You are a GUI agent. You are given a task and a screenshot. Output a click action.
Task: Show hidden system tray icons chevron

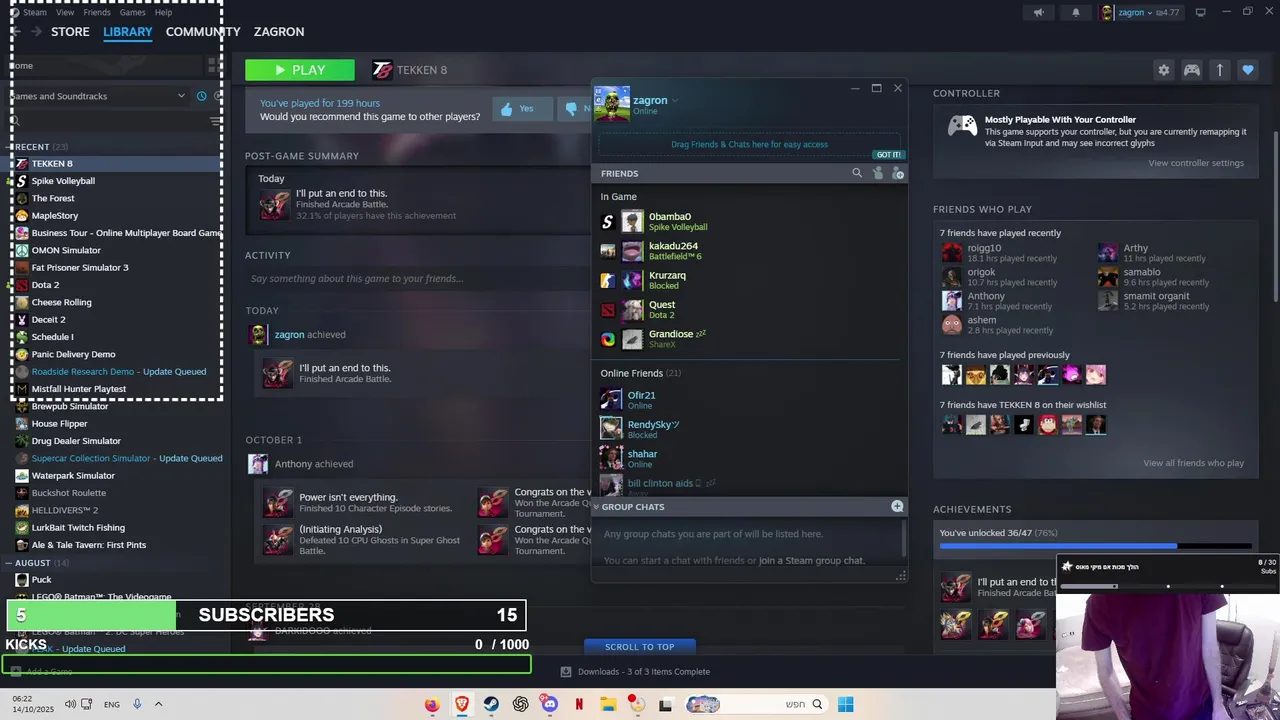pos(158,704)
